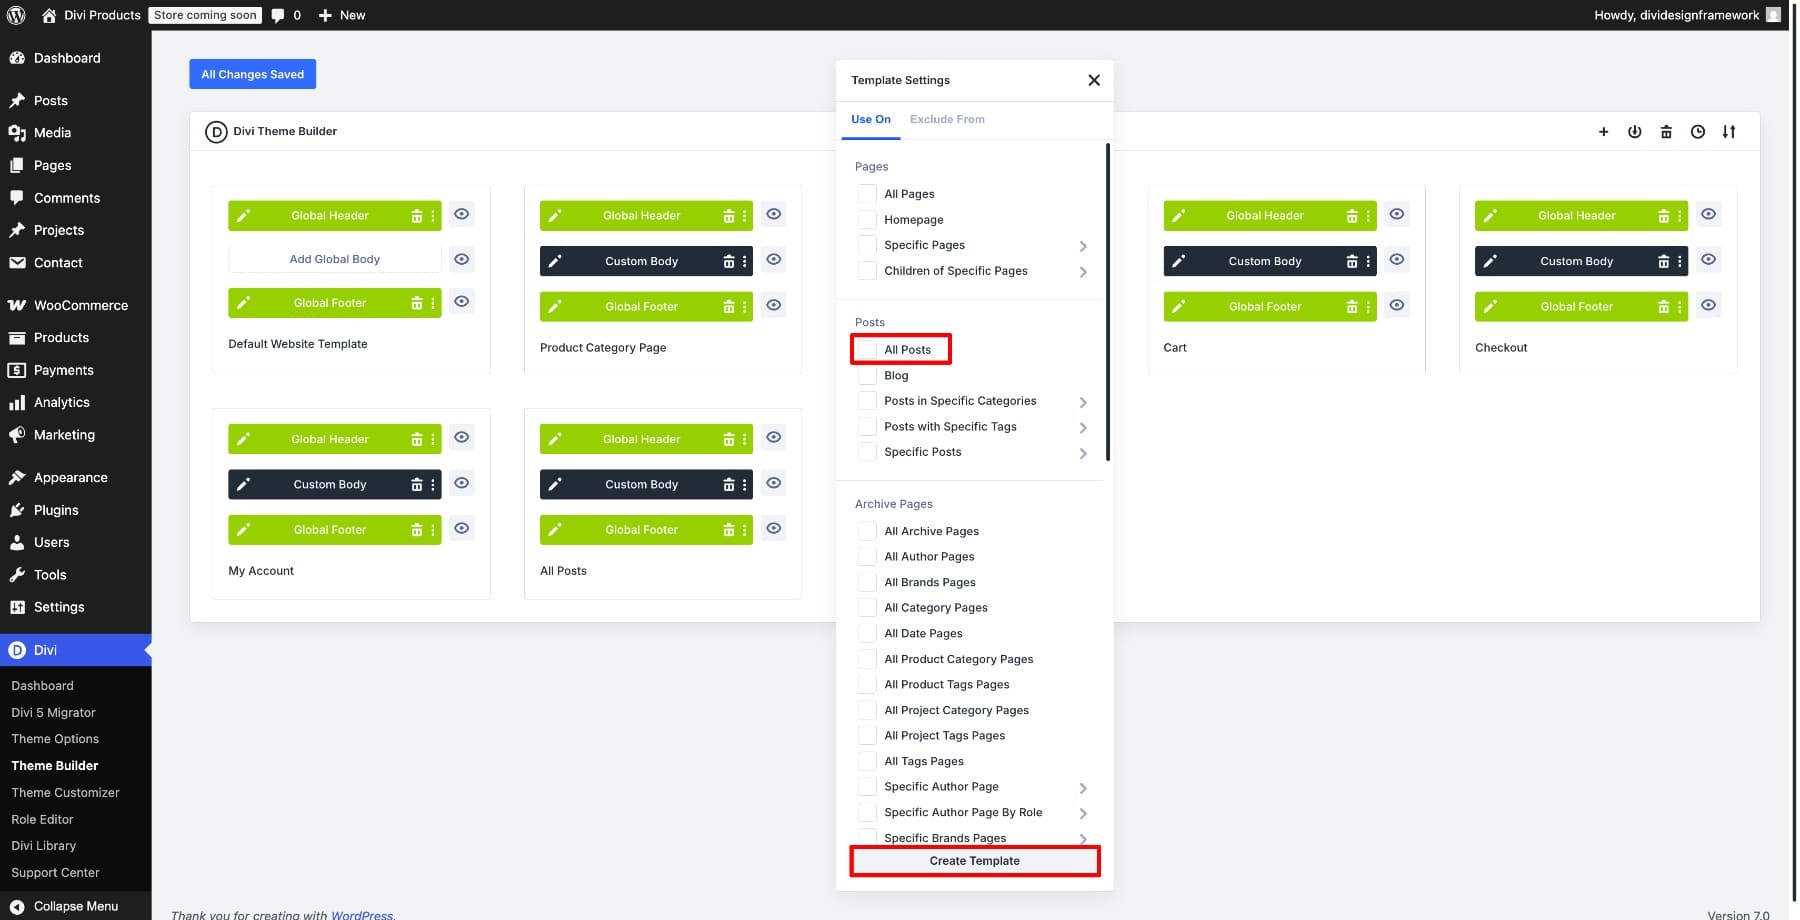Edit Global Header in All Posts template
Screen dimensions: 1800x920
(555, 439)
